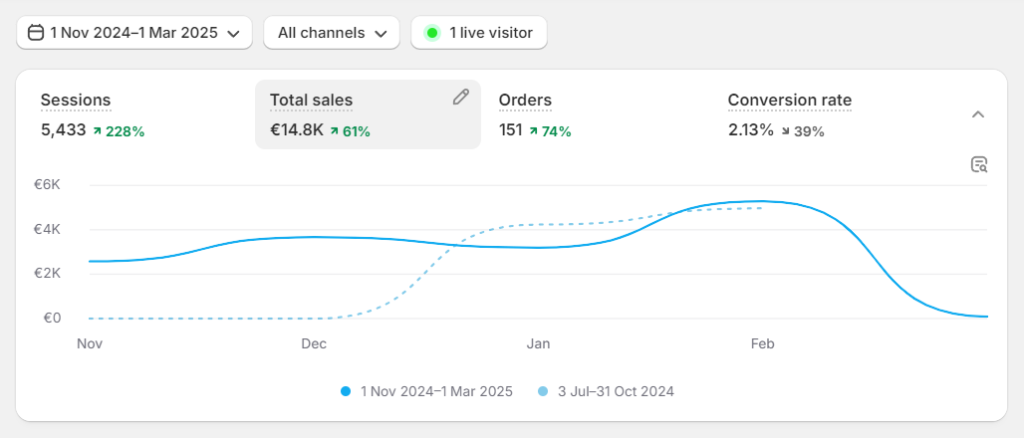Click the dark blue legend color dot

[345, 391]
